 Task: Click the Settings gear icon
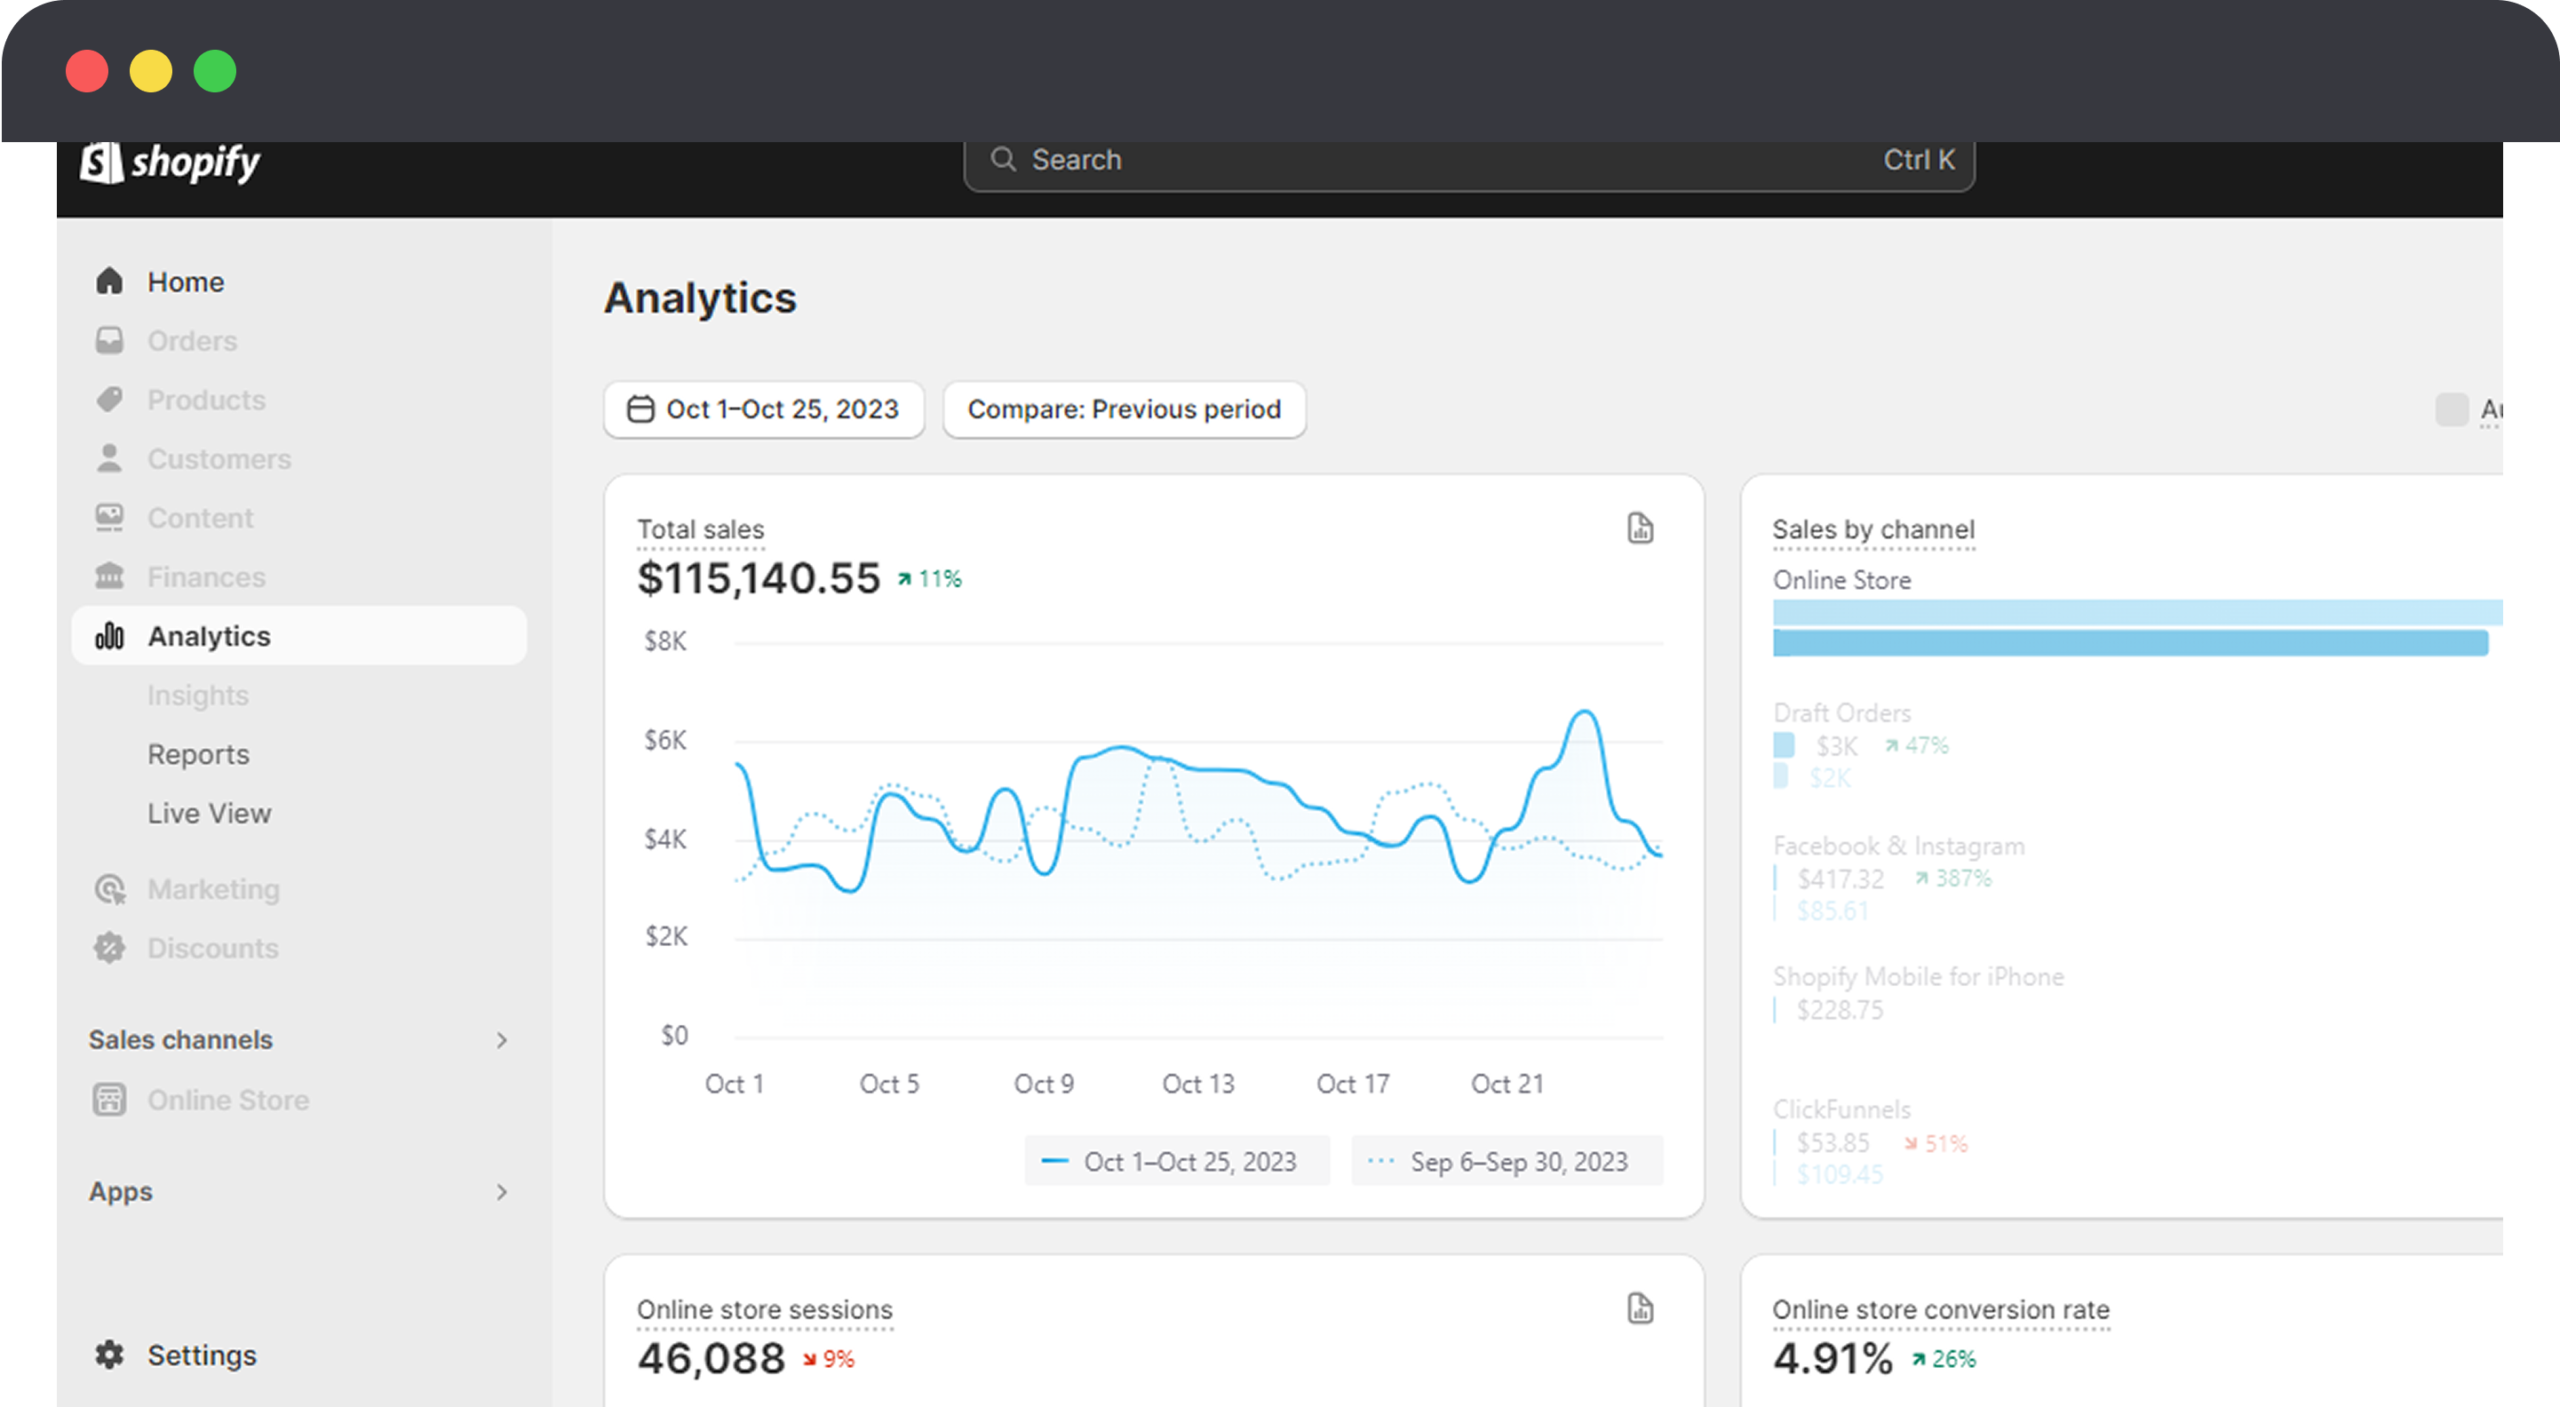[x=109, y=1354]
